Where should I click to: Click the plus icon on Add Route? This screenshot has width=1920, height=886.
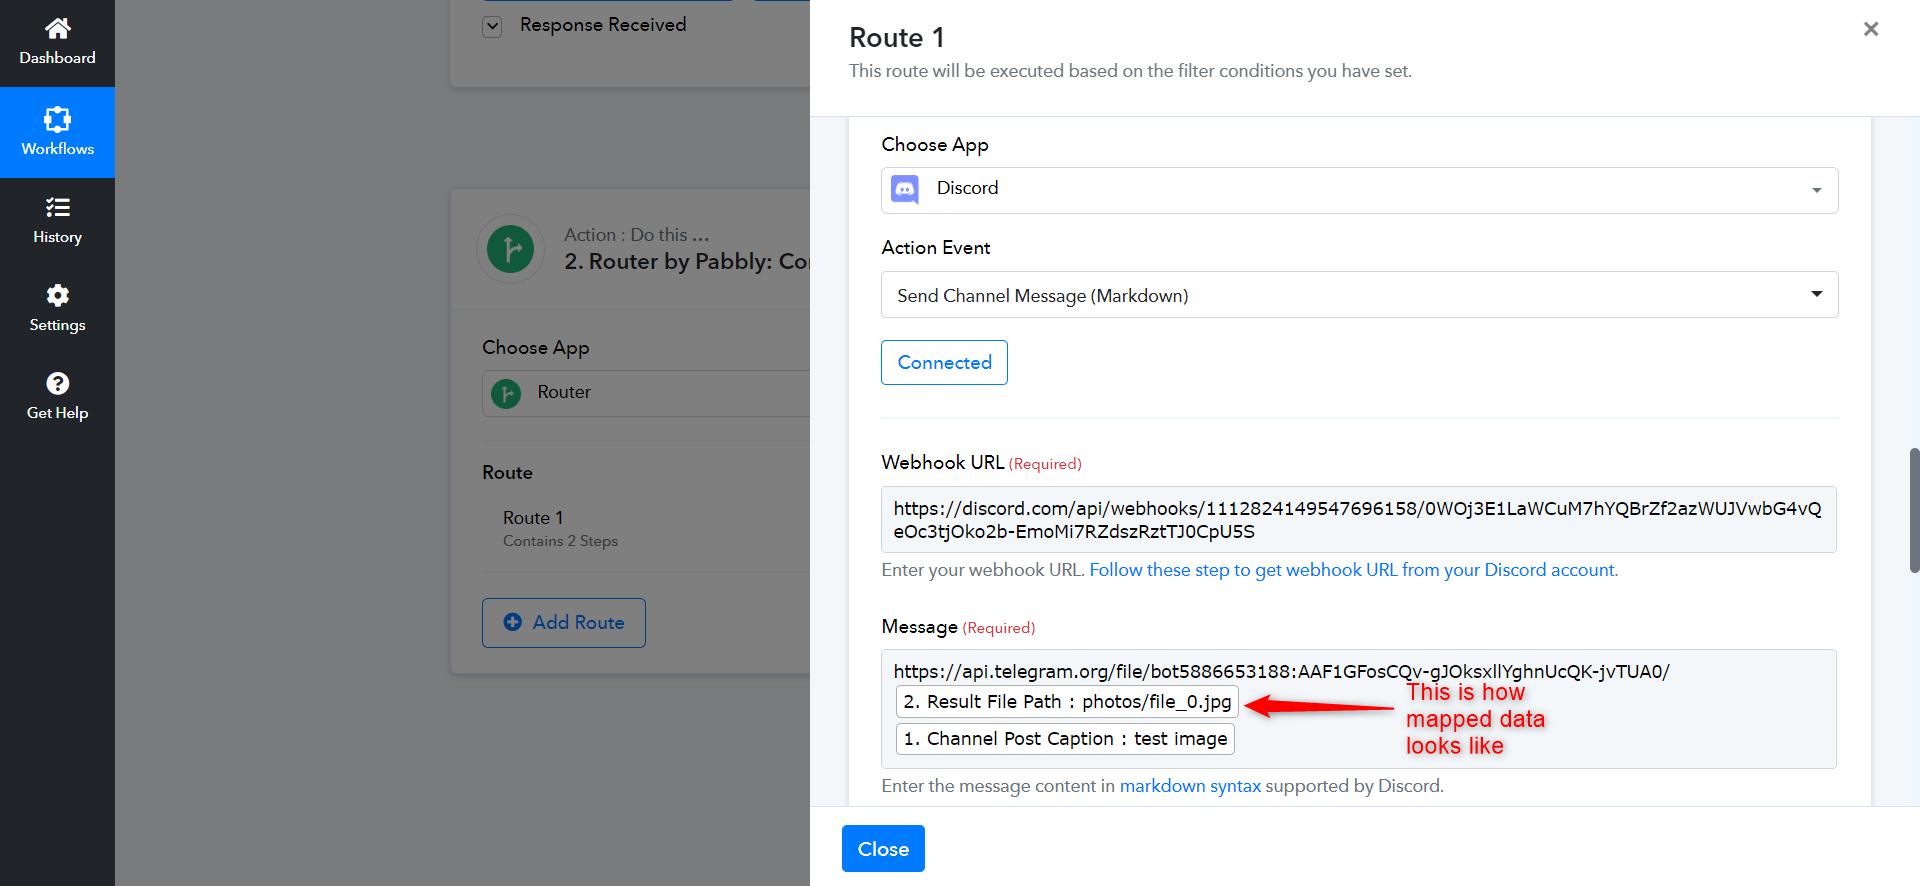[513, 622]
